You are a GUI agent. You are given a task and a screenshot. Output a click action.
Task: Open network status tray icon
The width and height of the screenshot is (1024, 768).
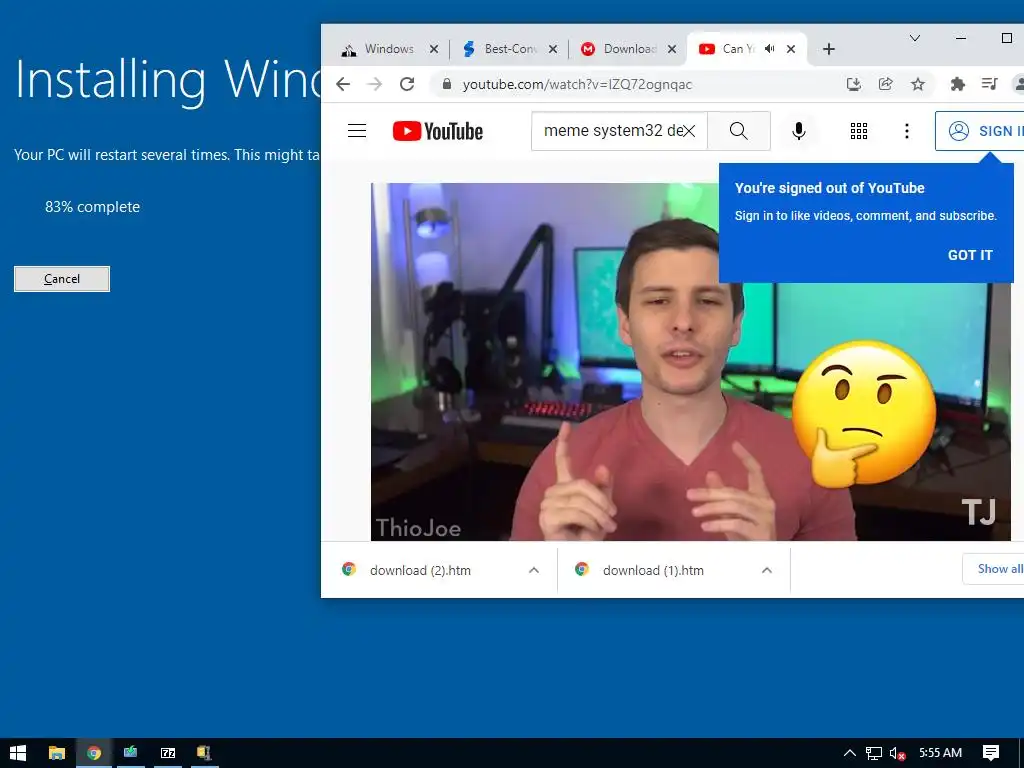873,753
